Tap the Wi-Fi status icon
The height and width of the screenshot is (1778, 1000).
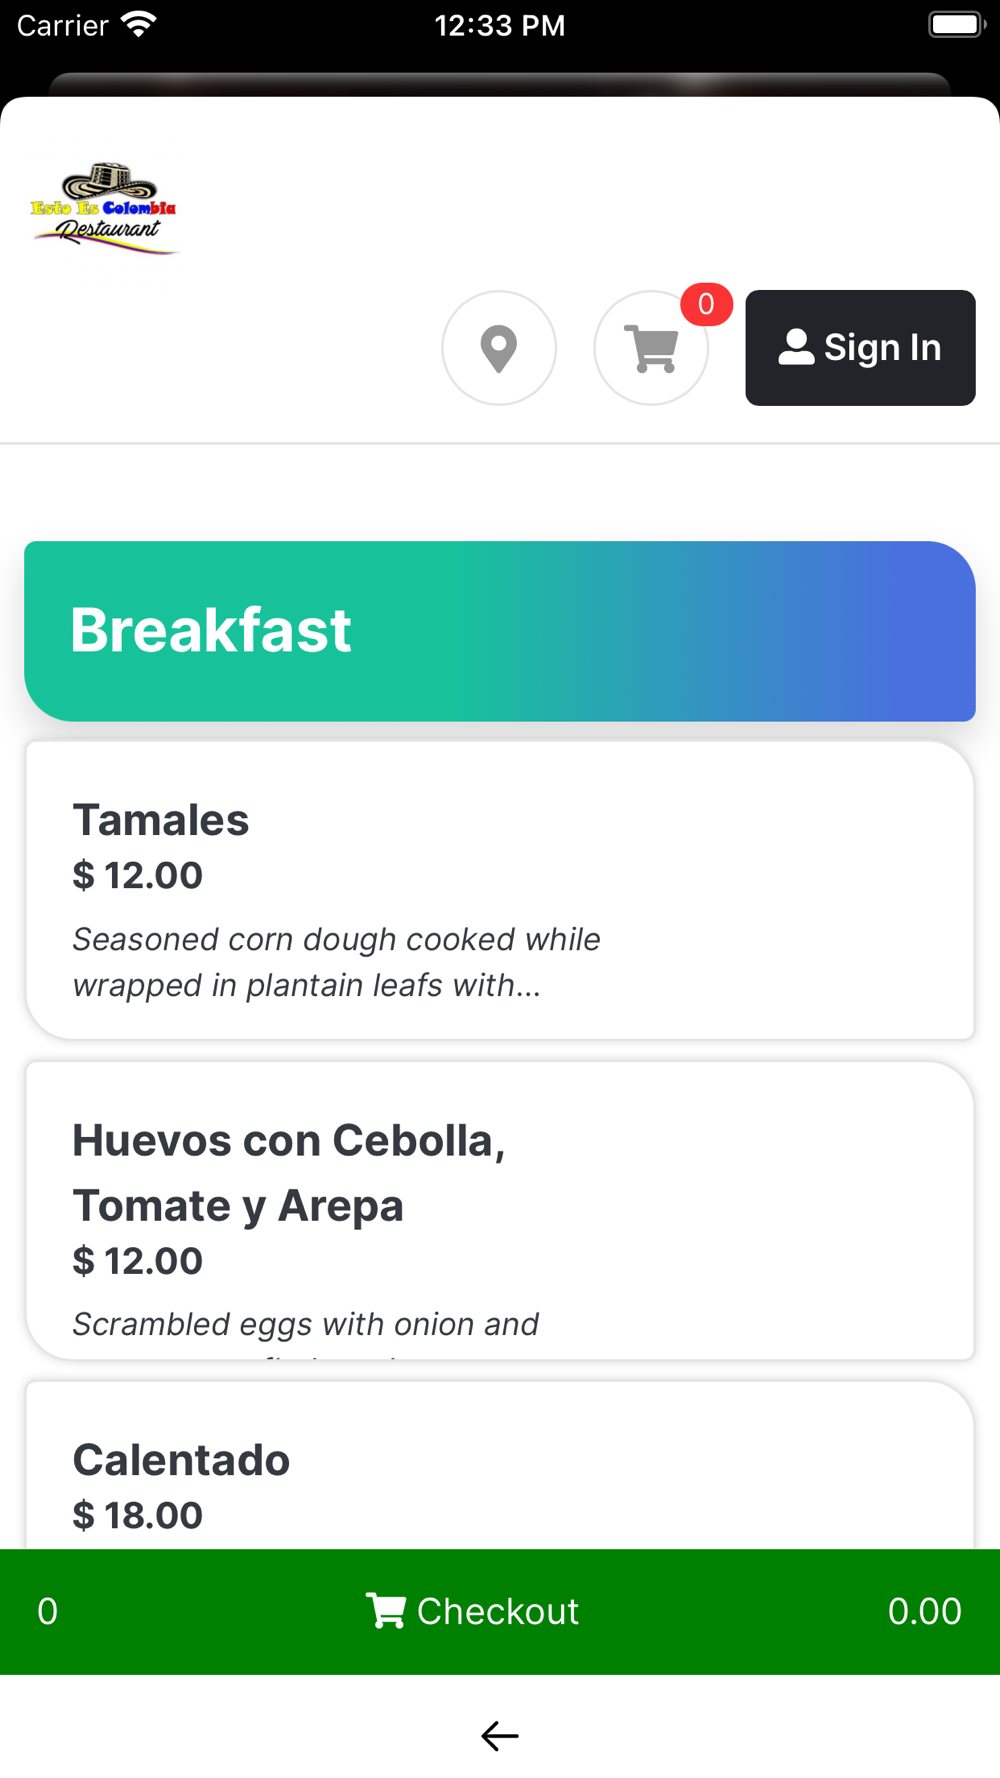pos(139,24)
